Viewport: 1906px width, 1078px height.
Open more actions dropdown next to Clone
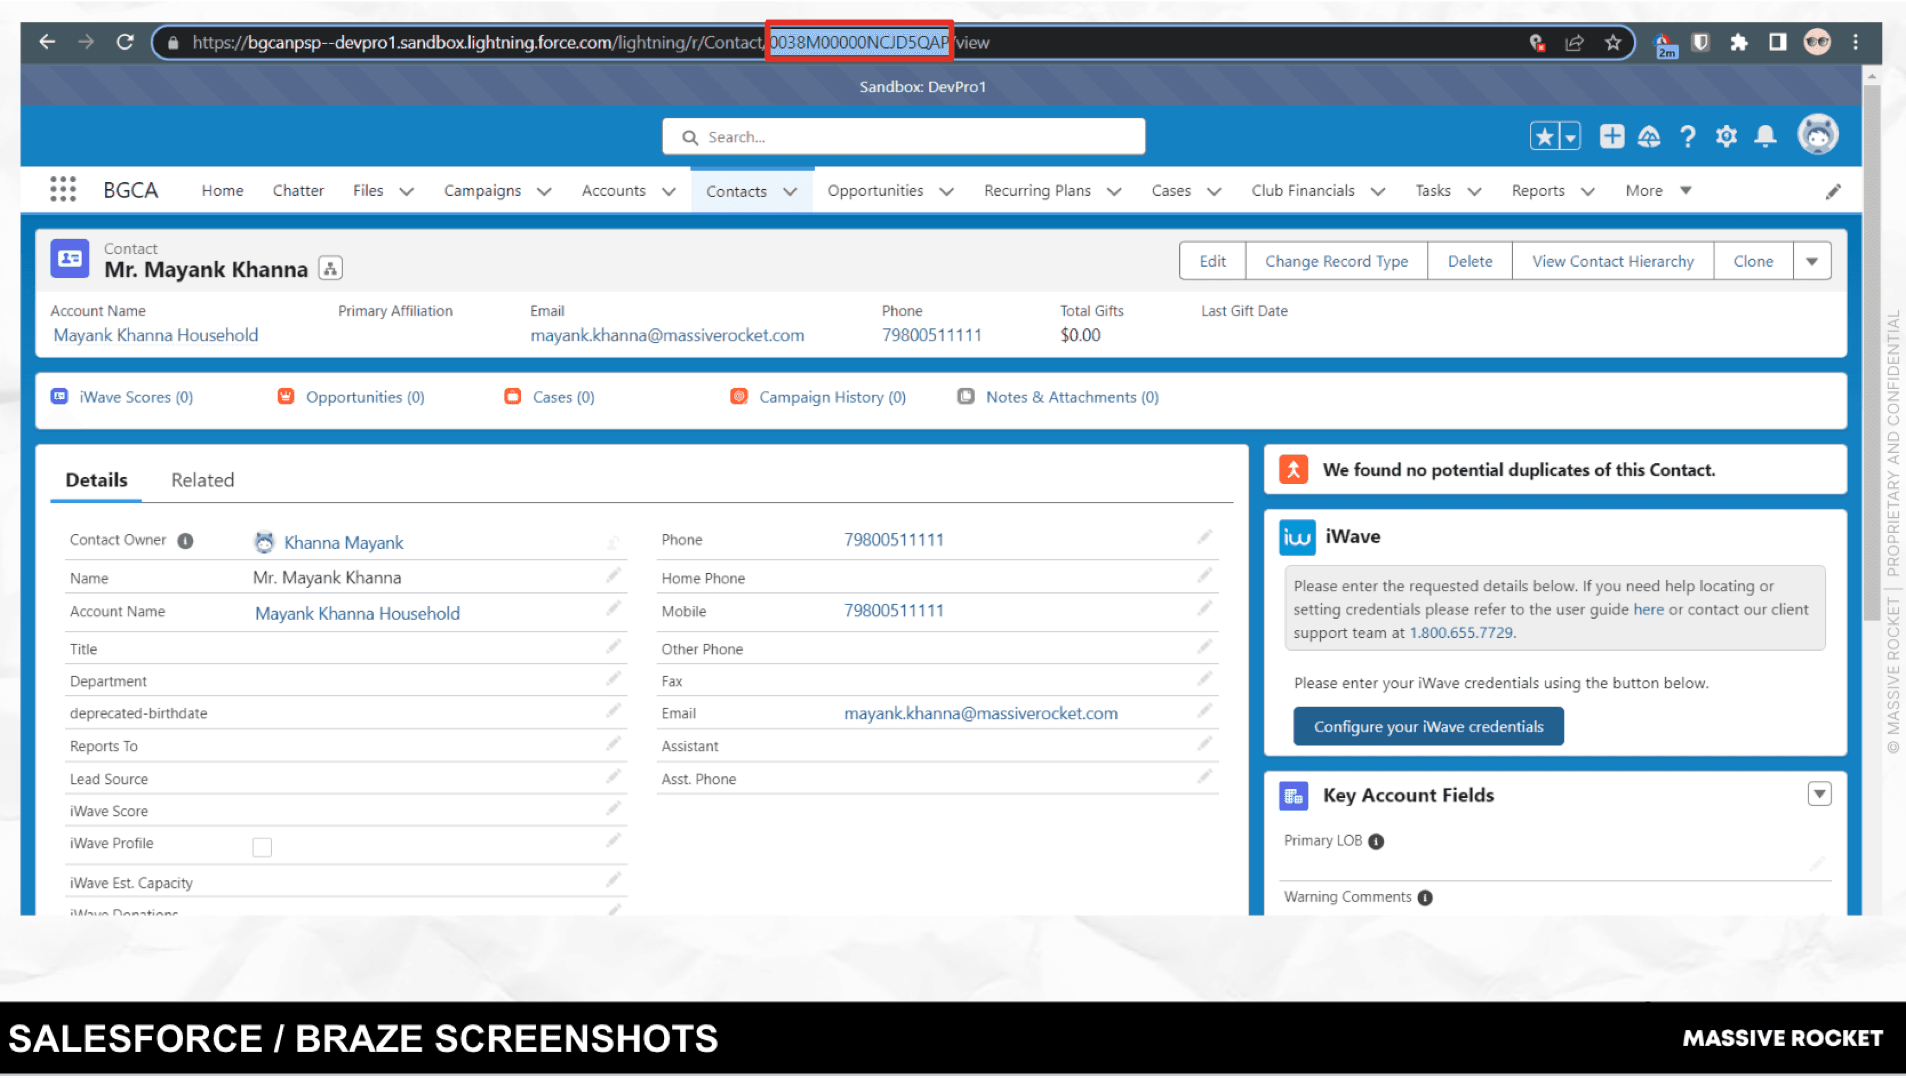pos(1811,261)
